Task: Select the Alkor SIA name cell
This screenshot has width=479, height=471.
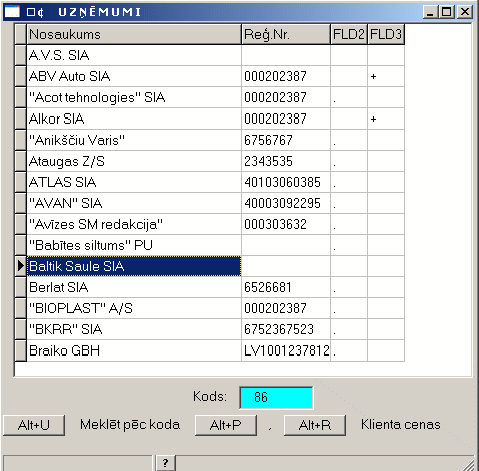Action: pos(134,119)
